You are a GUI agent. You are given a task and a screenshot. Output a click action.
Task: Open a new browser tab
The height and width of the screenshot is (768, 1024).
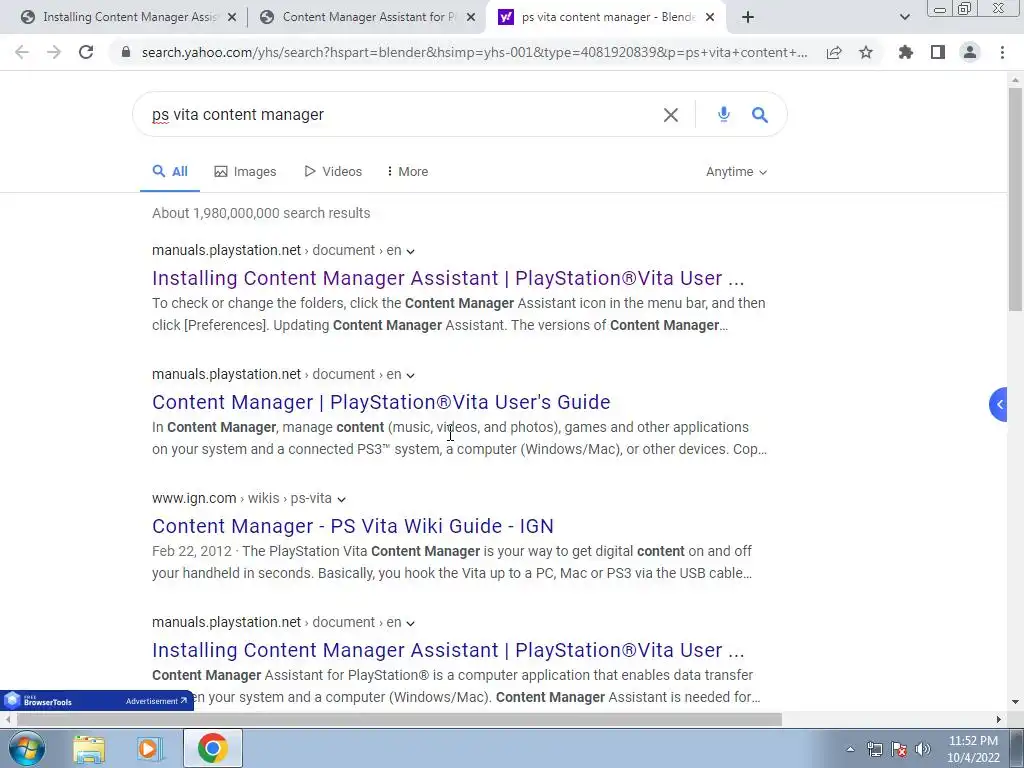[748, 17]
